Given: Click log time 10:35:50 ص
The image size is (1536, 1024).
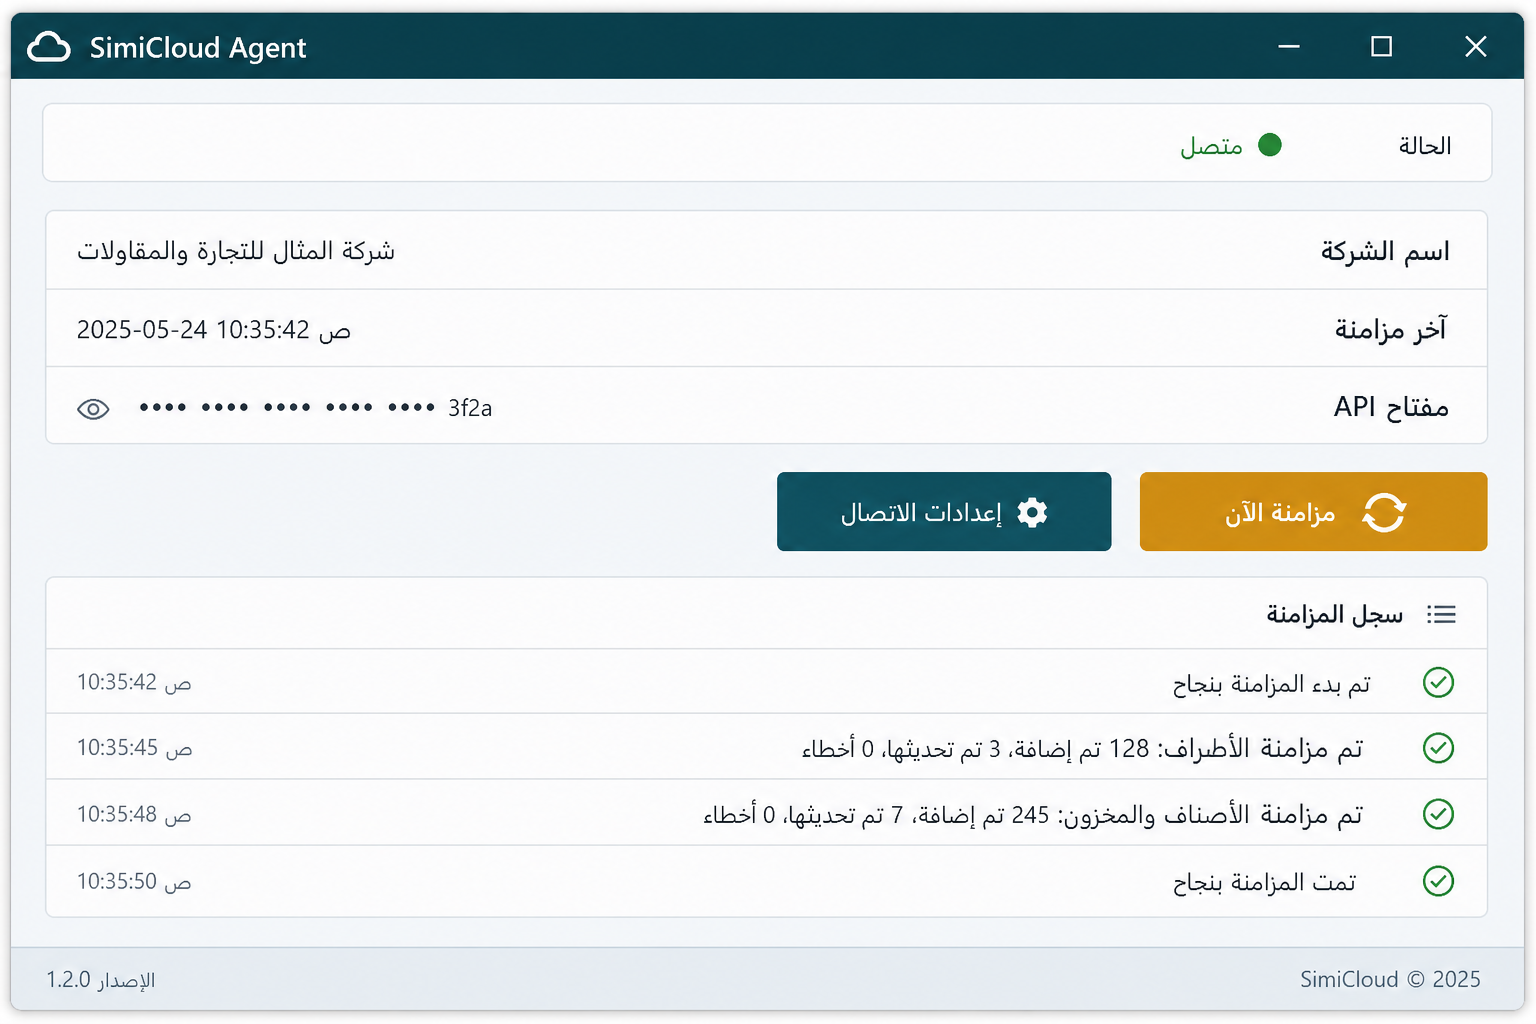Looking at the screenshot, I should [x=134, y=882].
